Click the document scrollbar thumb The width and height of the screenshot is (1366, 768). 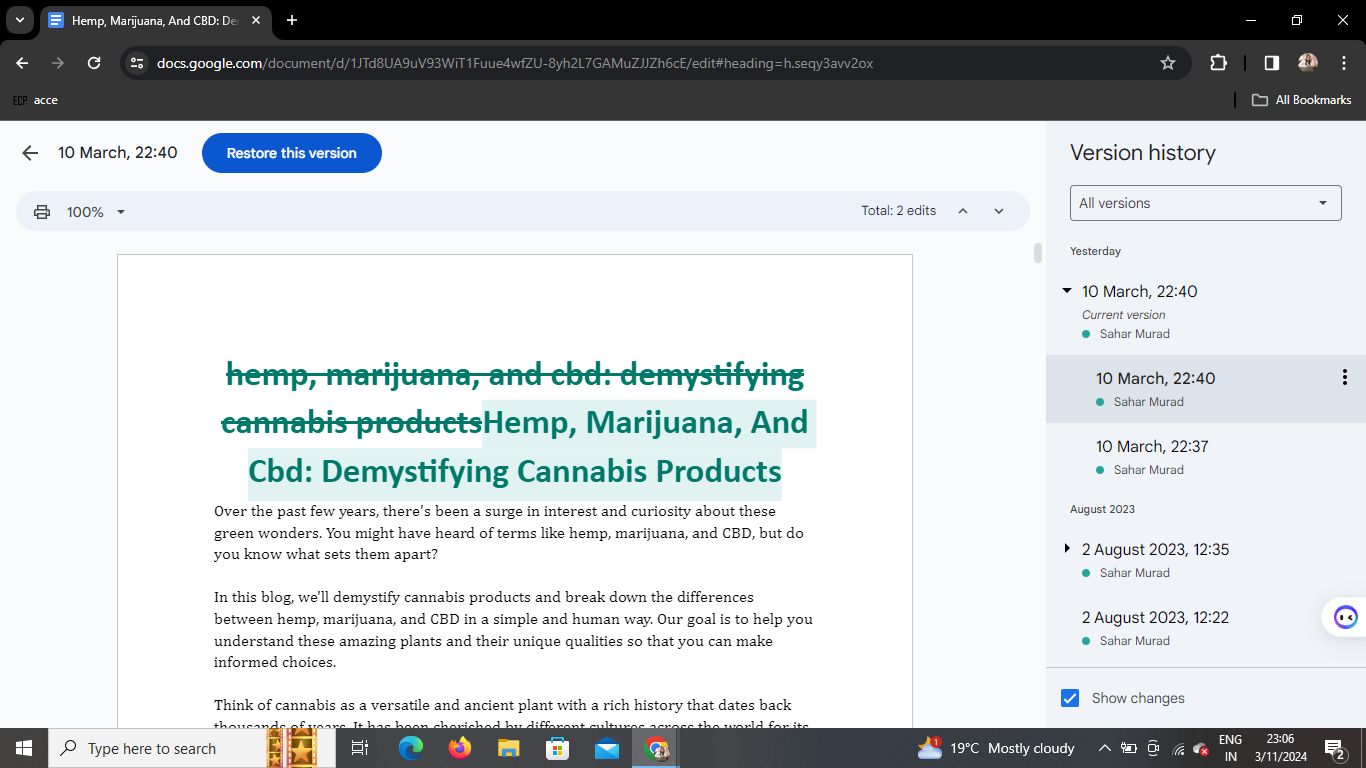[1038, 253]
